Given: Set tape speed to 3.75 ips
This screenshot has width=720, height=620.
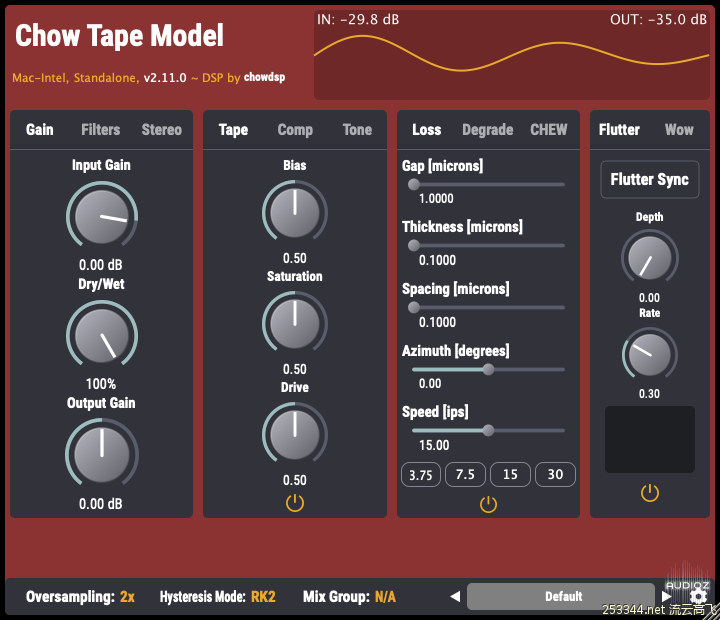Looking at the screenshot, I should [421, 474].
